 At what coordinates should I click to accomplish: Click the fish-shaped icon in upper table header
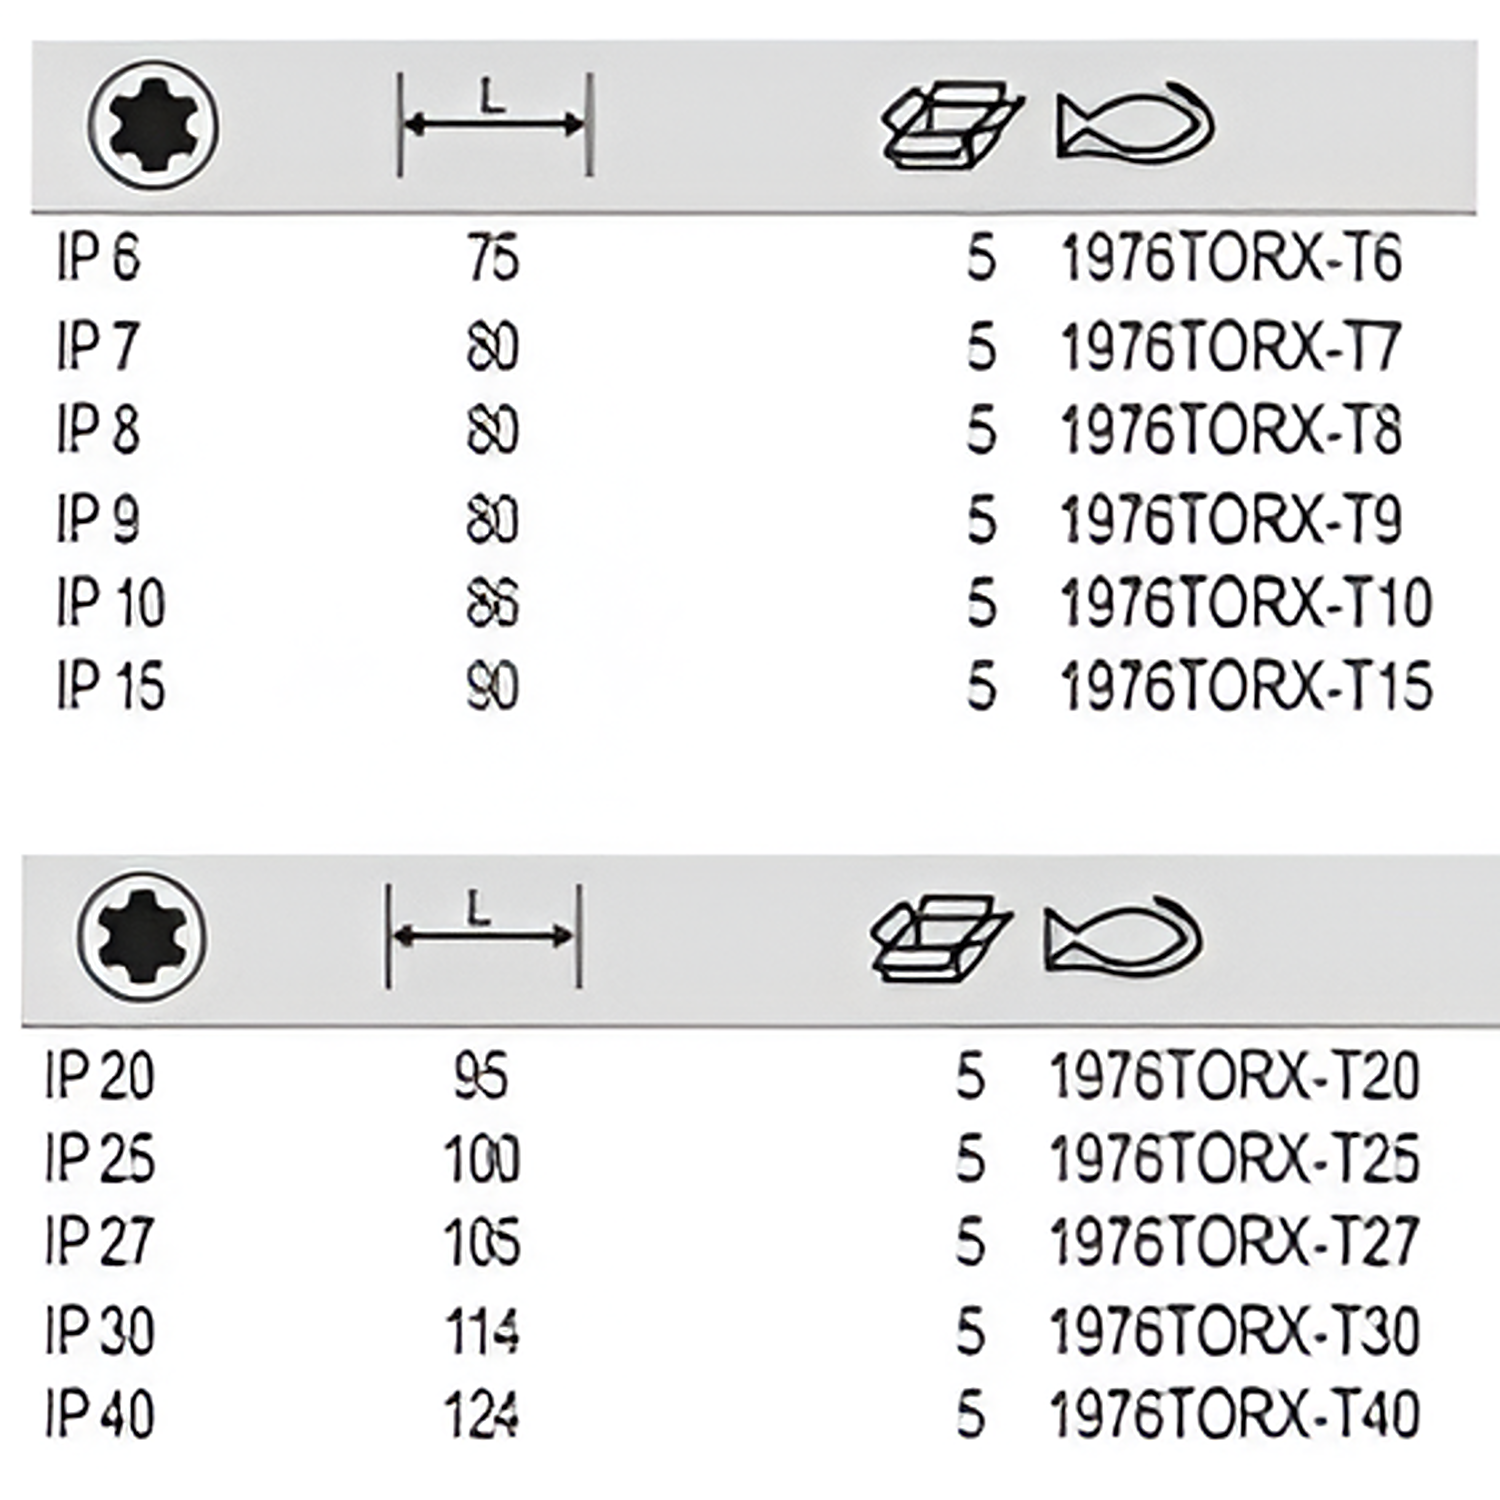click(x=1135, y=124)
